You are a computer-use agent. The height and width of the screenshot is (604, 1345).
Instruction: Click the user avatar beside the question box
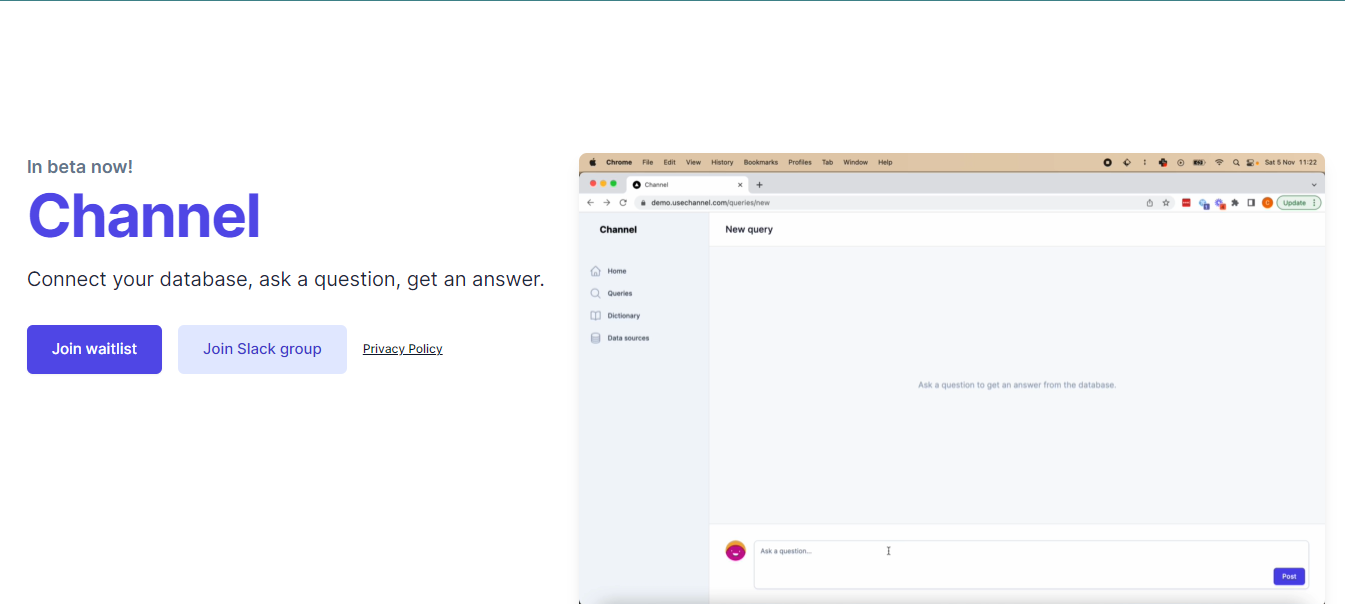pyautogui.click(x=735, y=551)
